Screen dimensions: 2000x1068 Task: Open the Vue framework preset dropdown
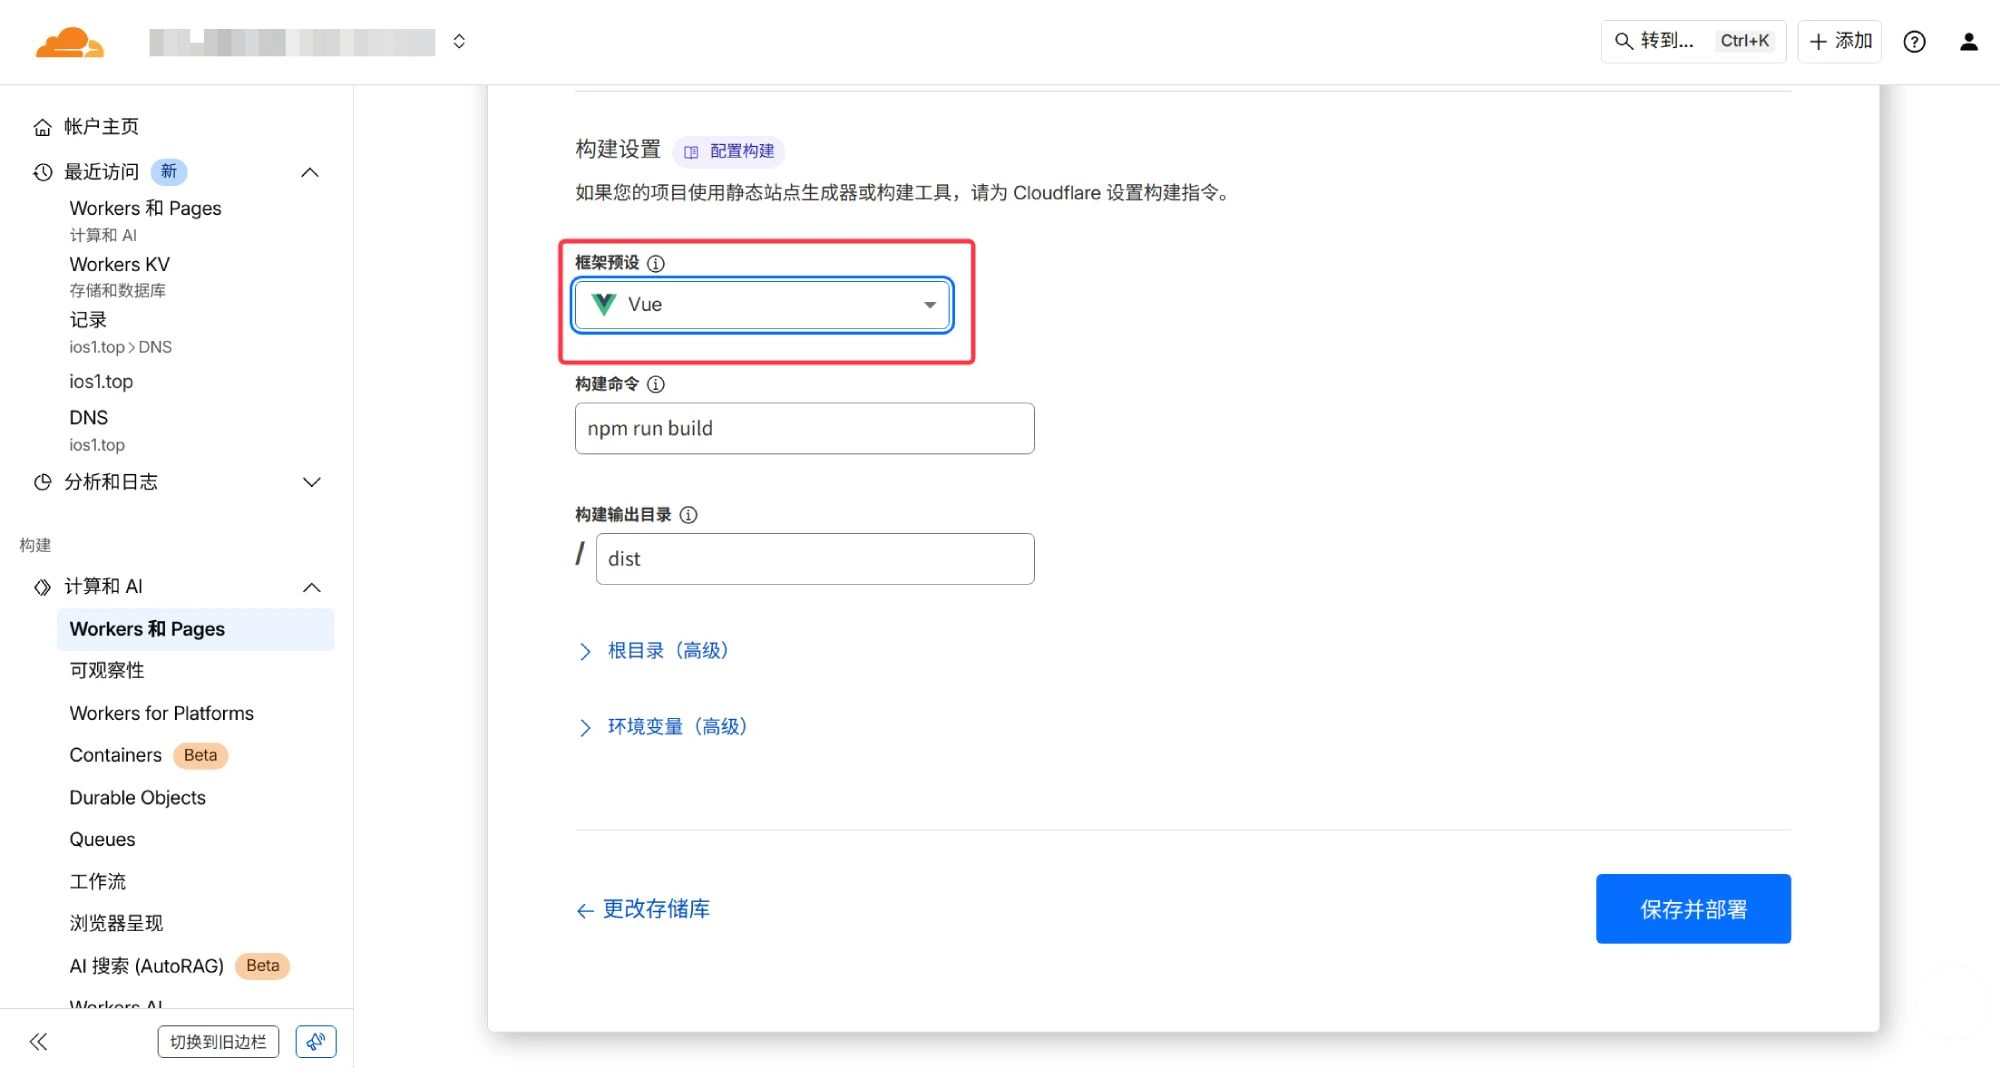[762, 305]
